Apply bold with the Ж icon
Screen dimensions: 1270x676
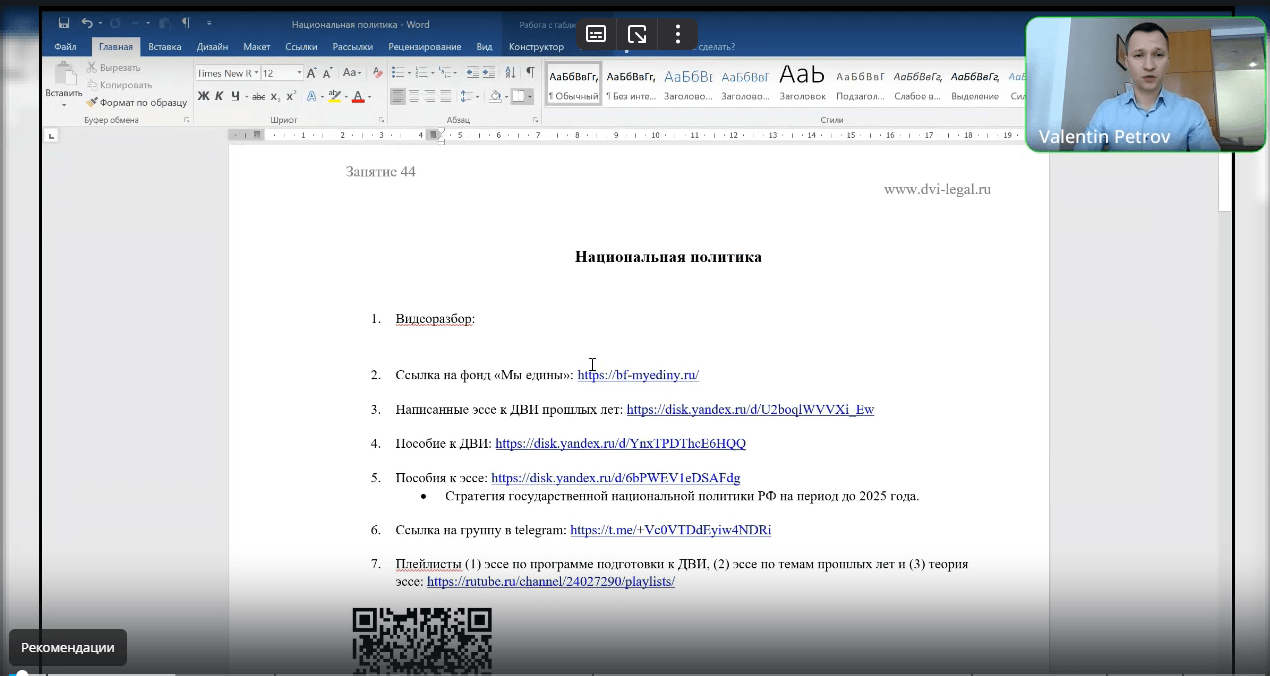tap(202, 95)
